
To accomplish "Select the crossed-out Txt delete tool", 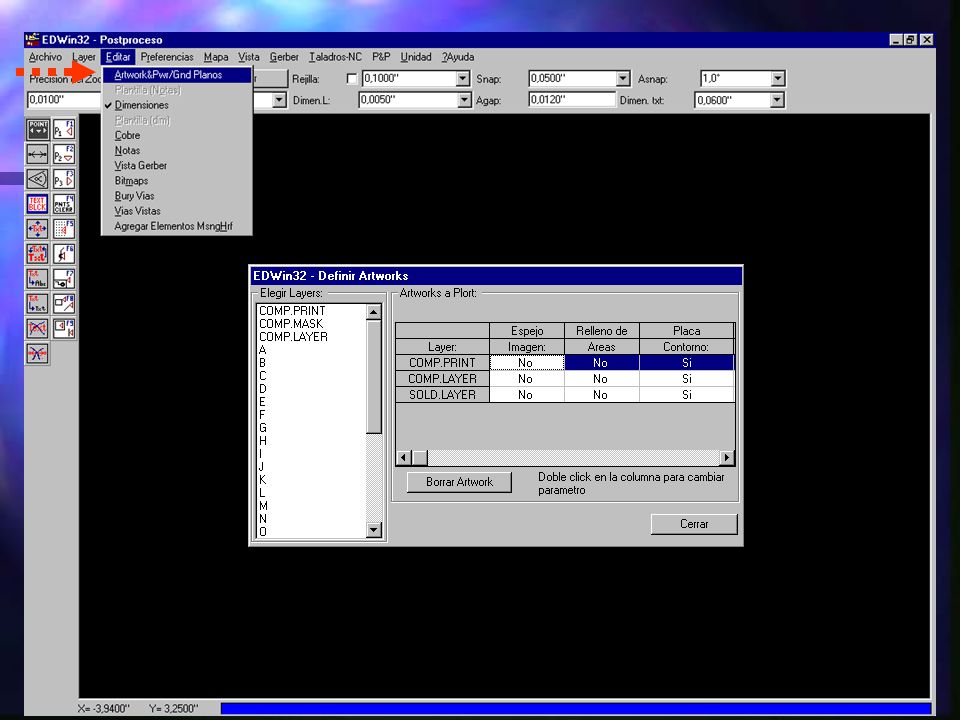I will coord(37,328).
